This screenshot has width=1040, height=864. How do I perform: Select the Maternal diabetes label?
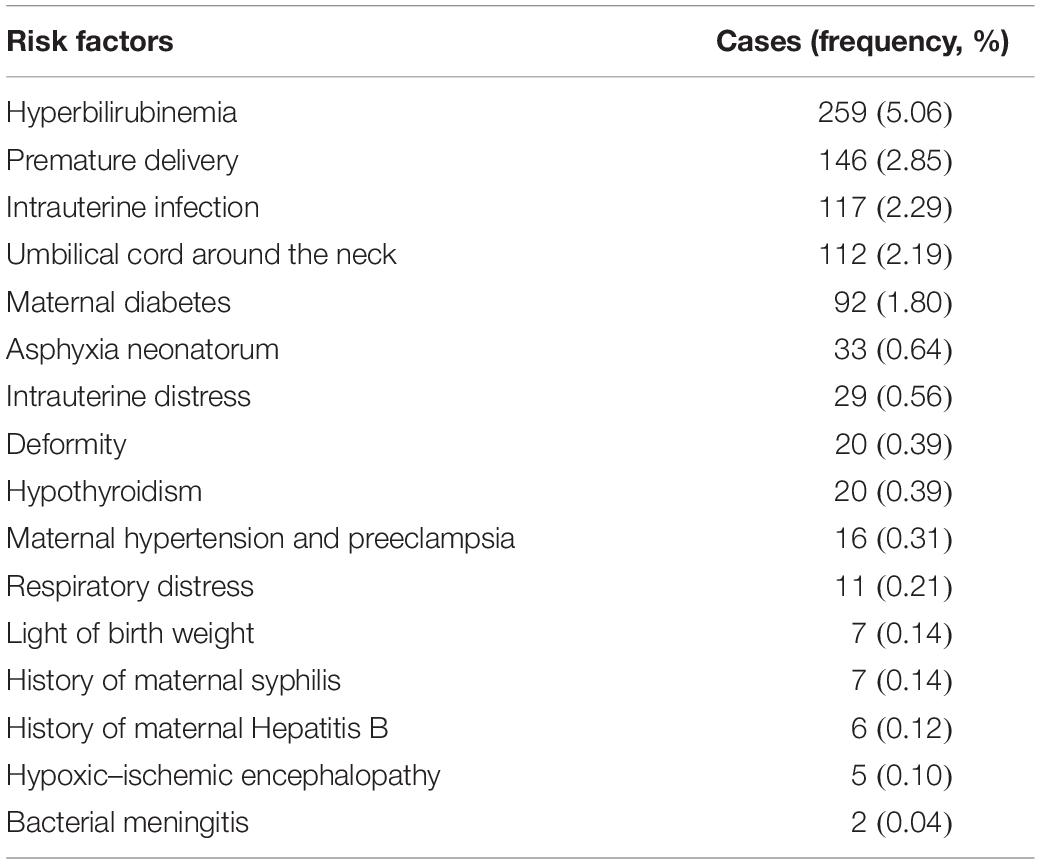119,302
